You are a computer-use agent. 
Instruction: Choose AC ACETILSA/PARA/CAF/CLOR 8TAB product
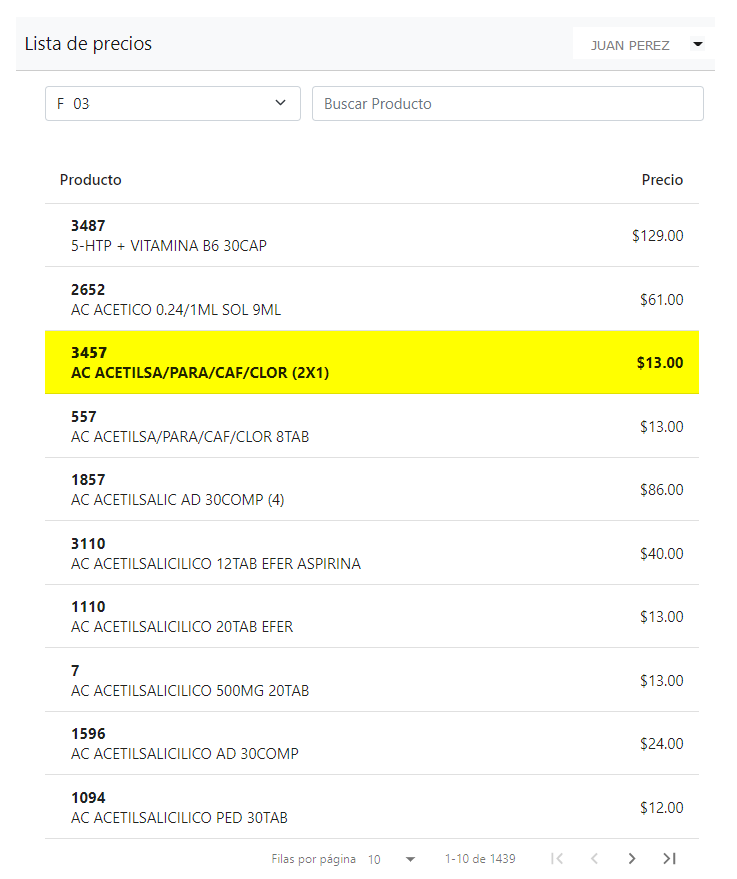(371, 426)
